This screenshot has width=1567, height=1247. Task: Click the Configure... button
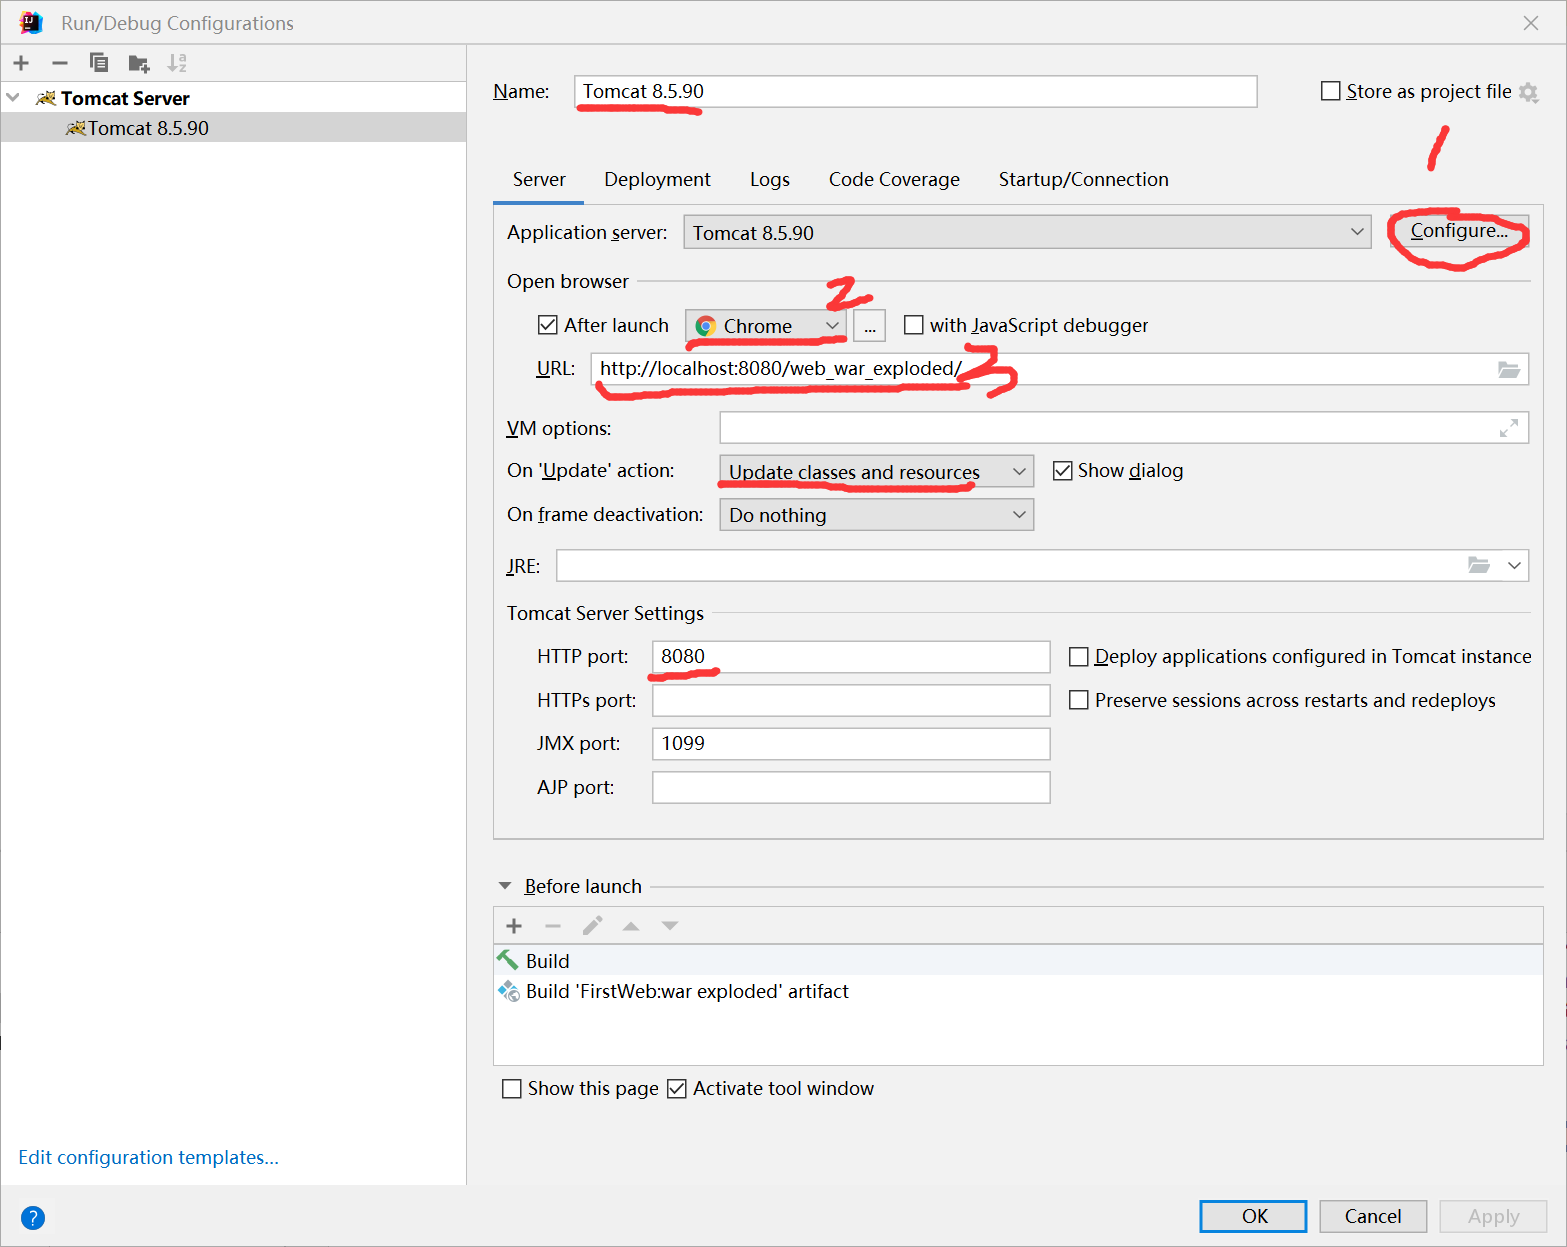[1459, 231]
